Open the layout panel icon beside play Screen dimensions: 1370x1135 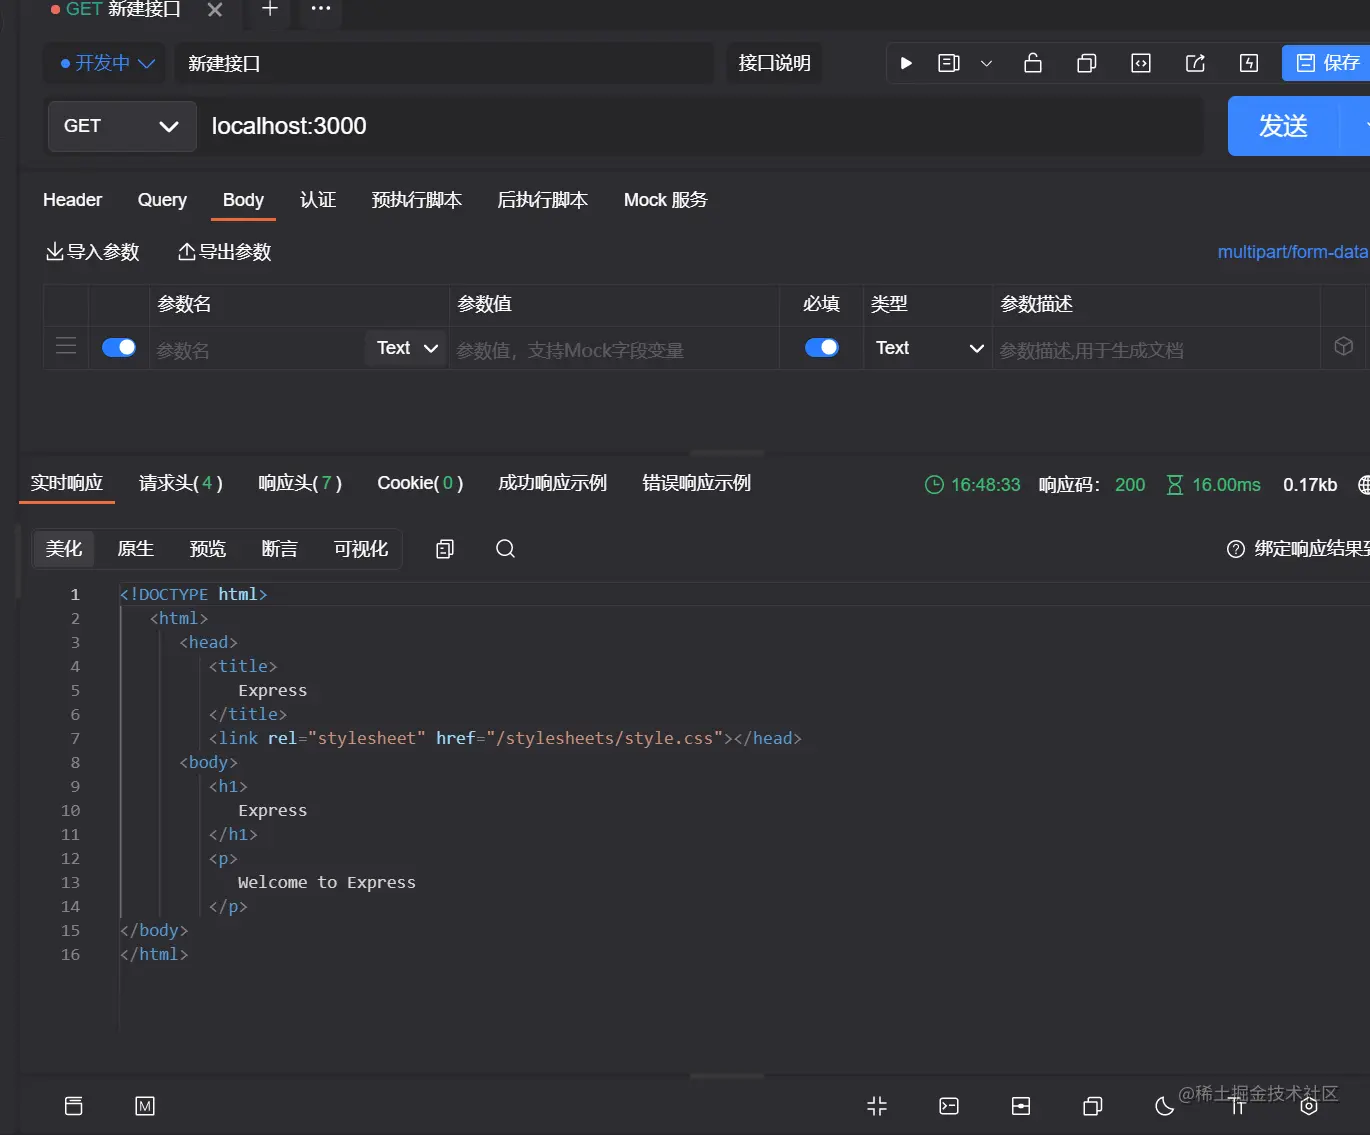pyautogui.click(x=949, y=63)
